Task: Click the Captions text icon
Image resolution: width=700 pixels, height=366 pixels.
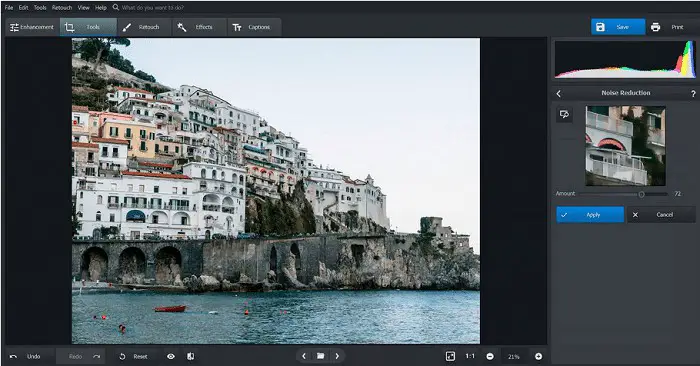Action: [237, 28]
